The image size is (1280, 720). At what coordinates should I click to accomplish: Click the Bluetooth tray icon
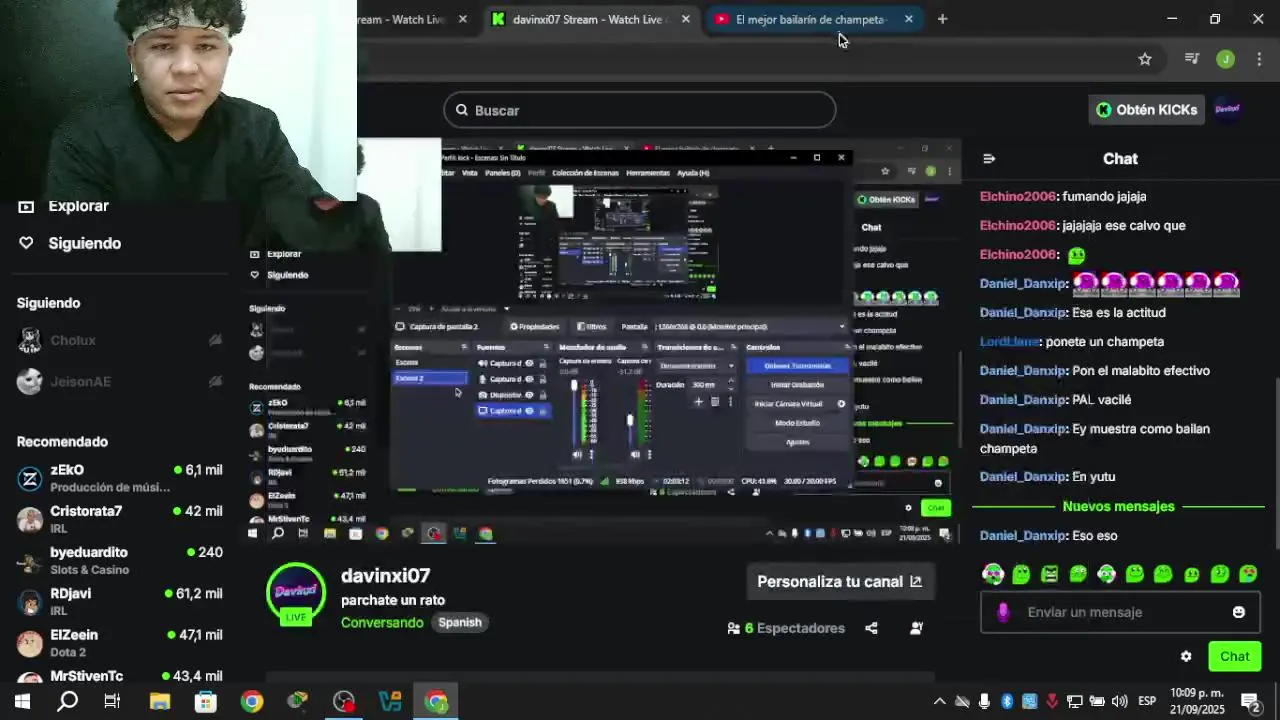pyautogui.click(x=1007, y=701)
